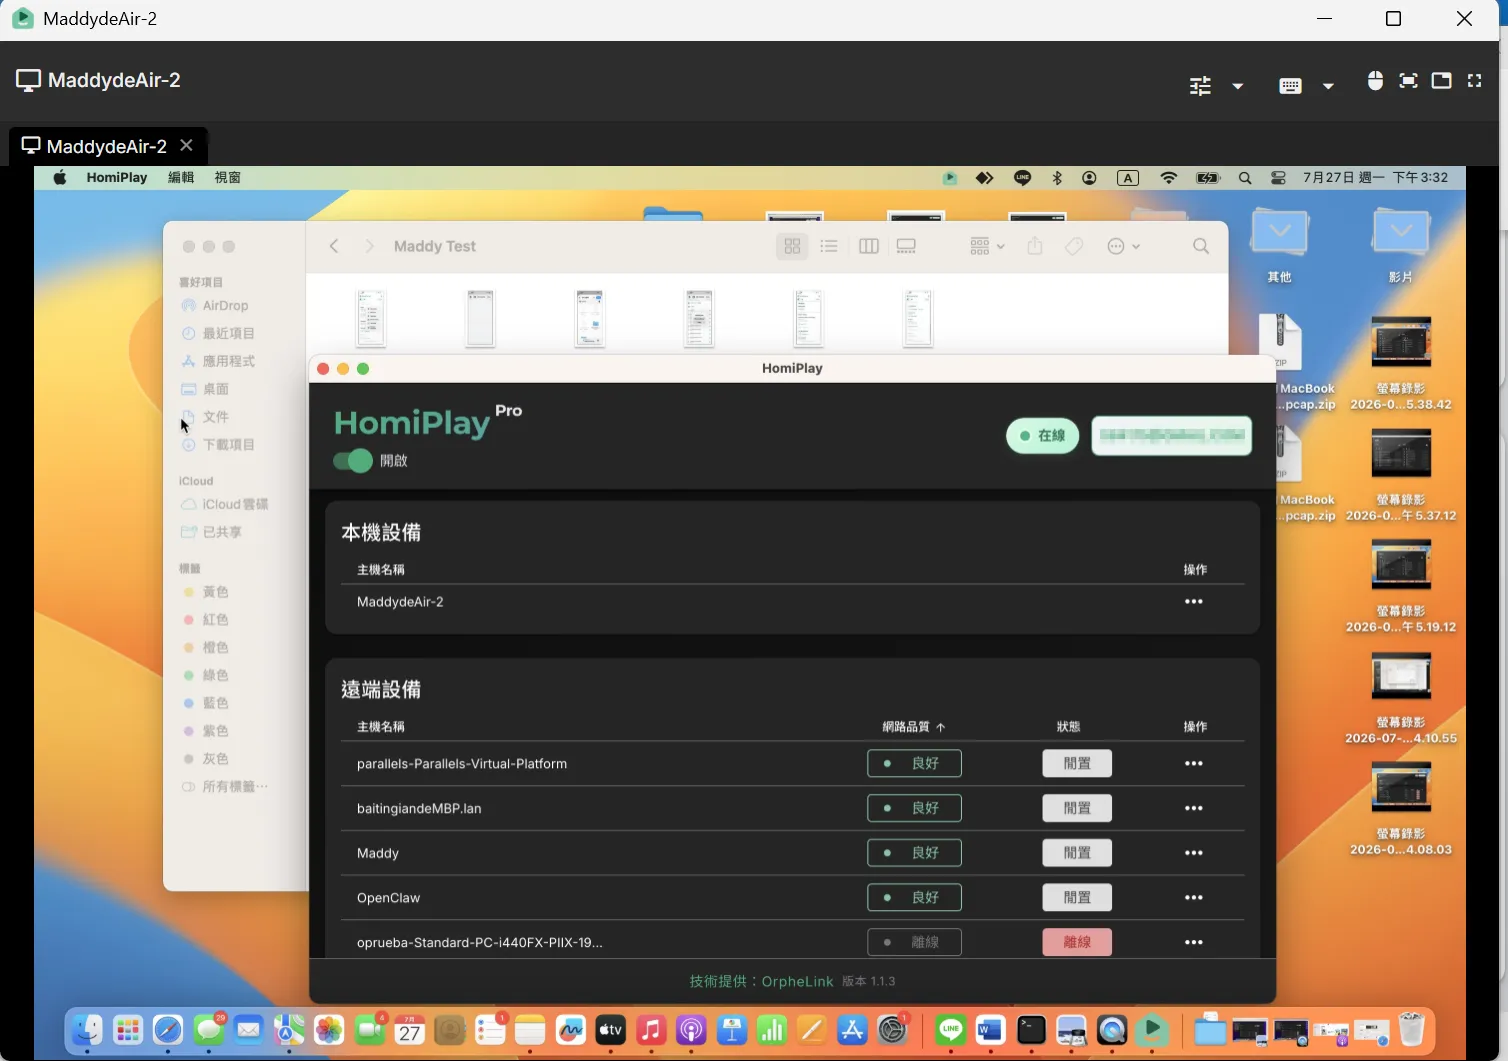Open Safari from the Dock

168,1030
